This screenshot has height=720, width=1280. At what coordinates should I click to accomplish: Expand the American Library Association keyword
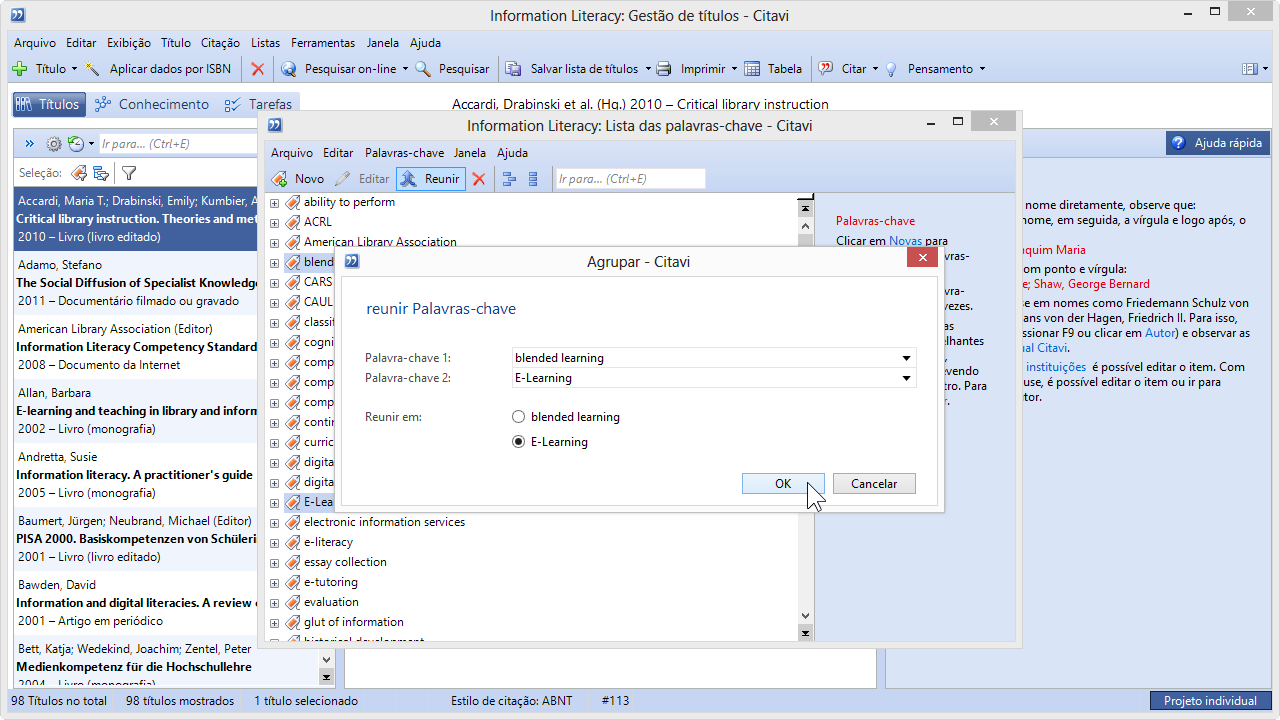(275, 242)
